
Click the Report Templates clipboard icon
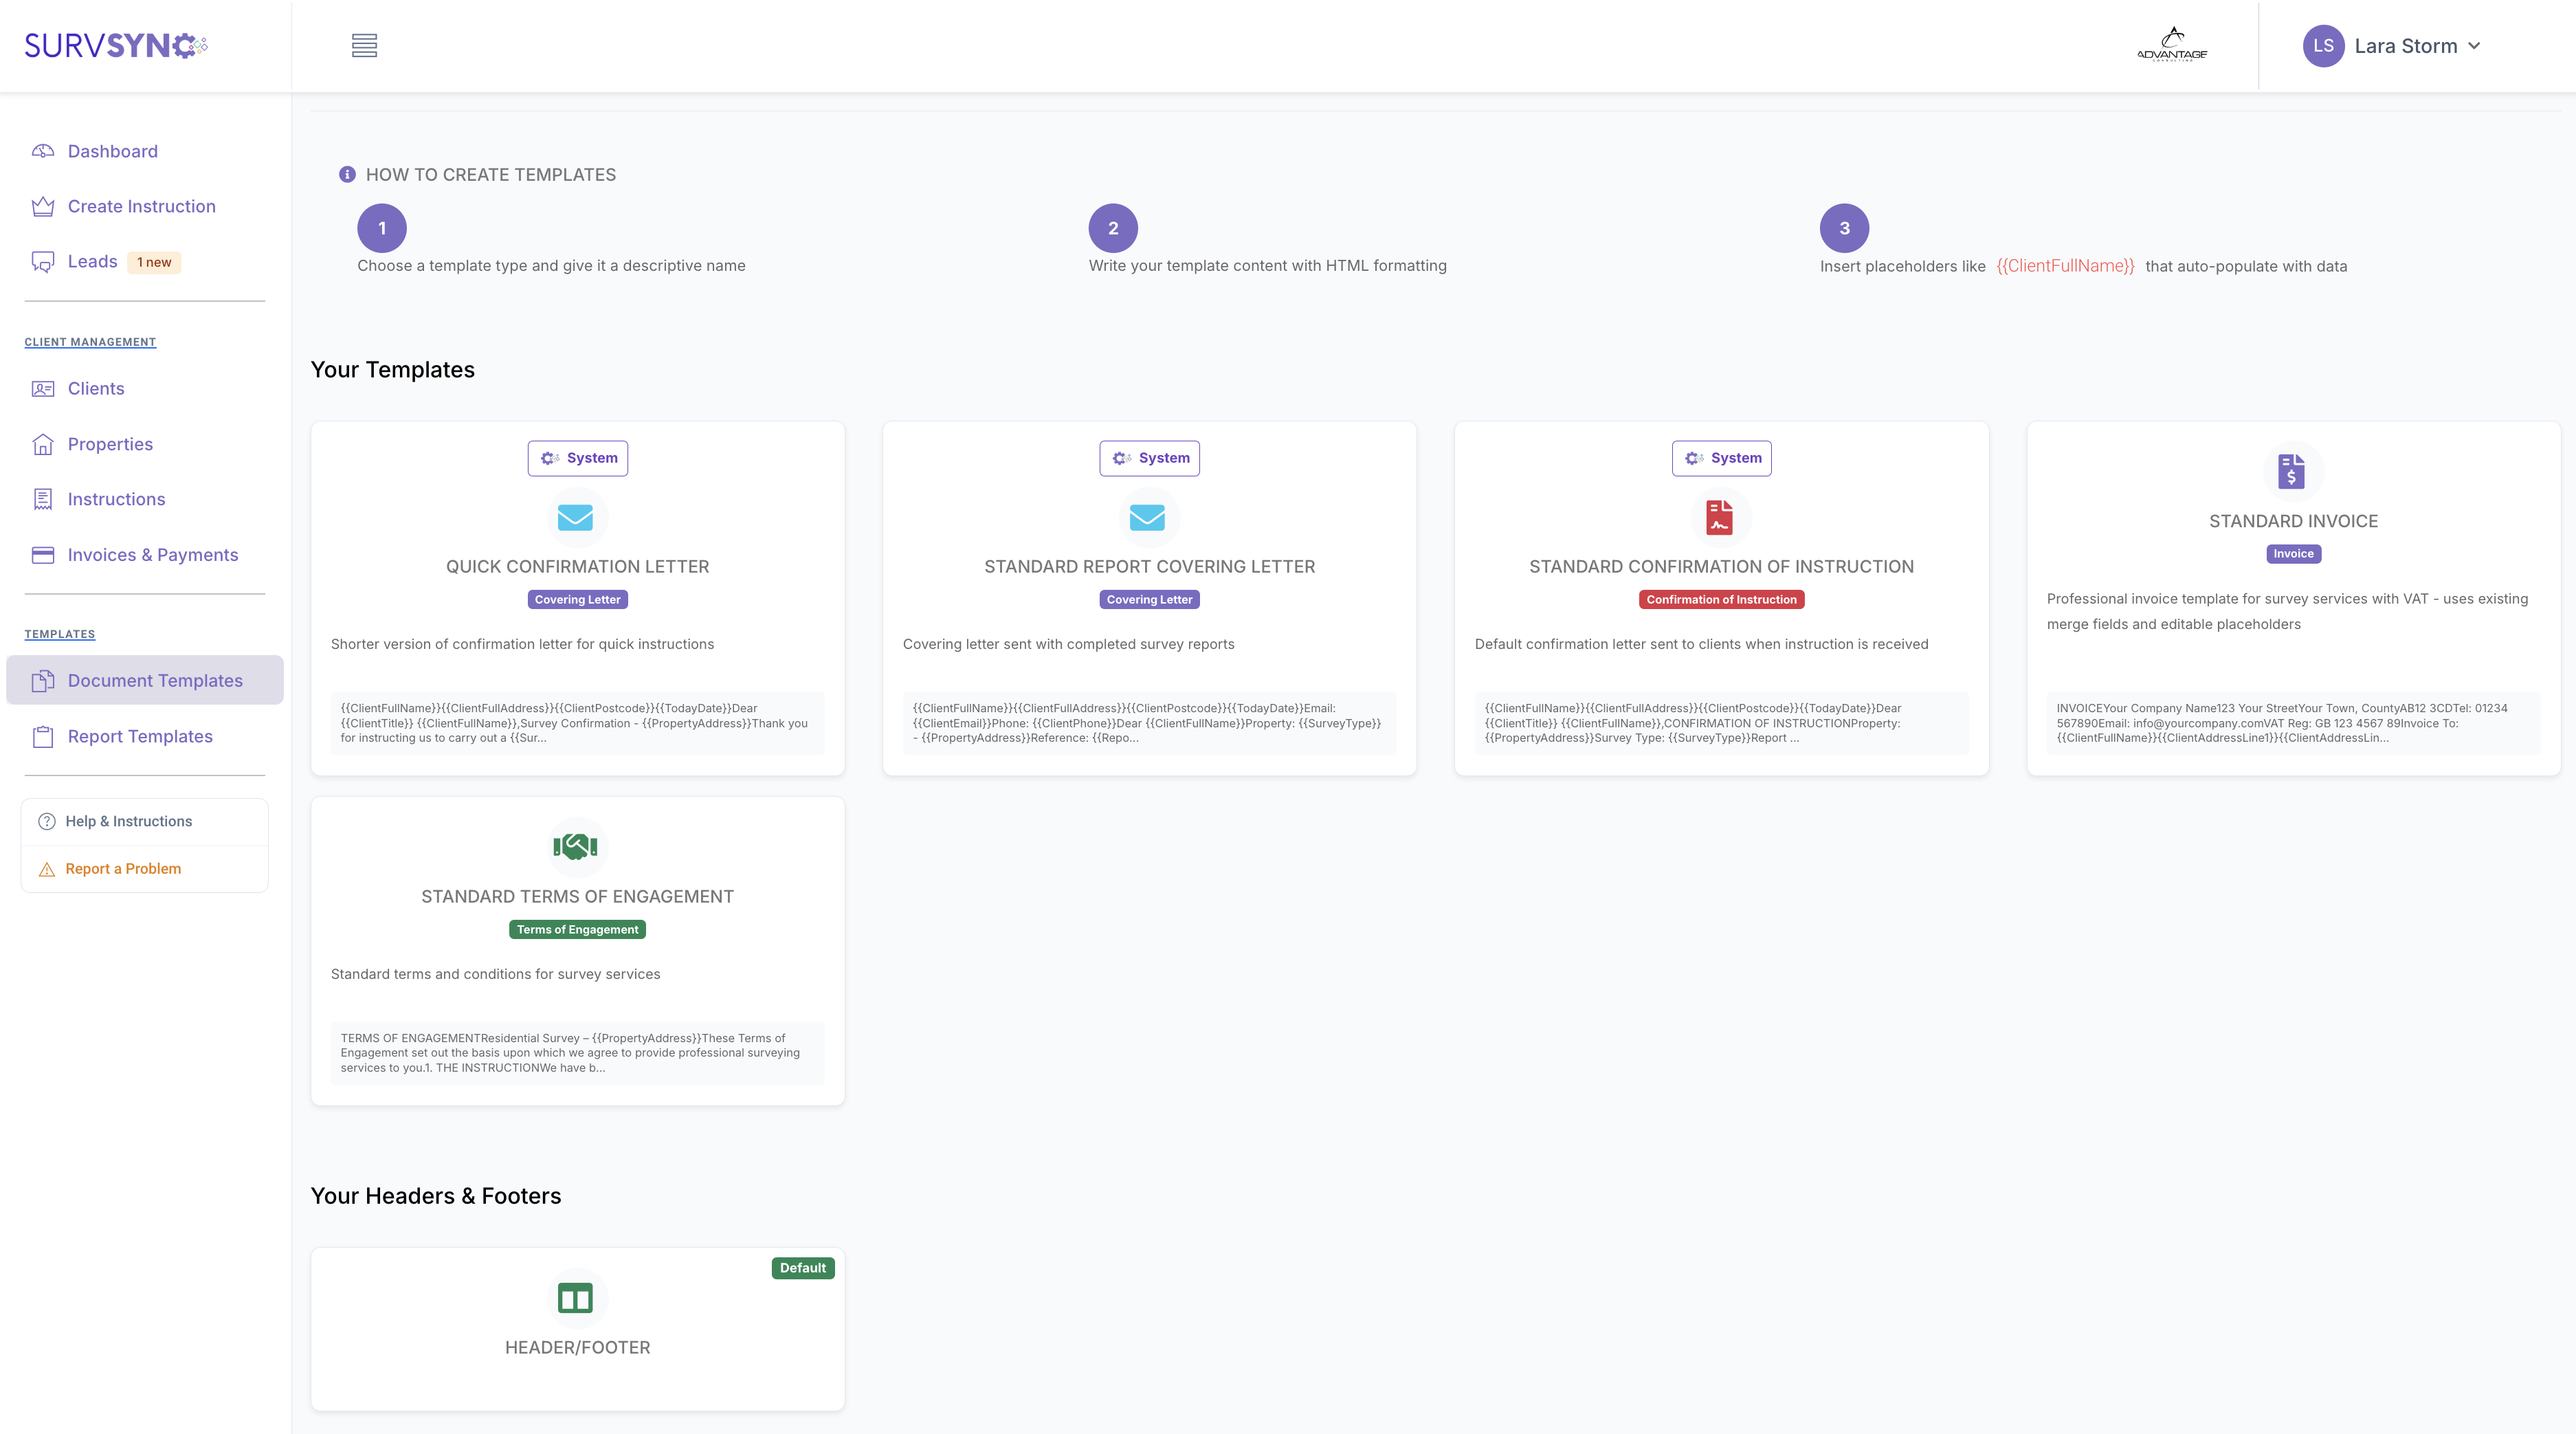pos(43,737)
